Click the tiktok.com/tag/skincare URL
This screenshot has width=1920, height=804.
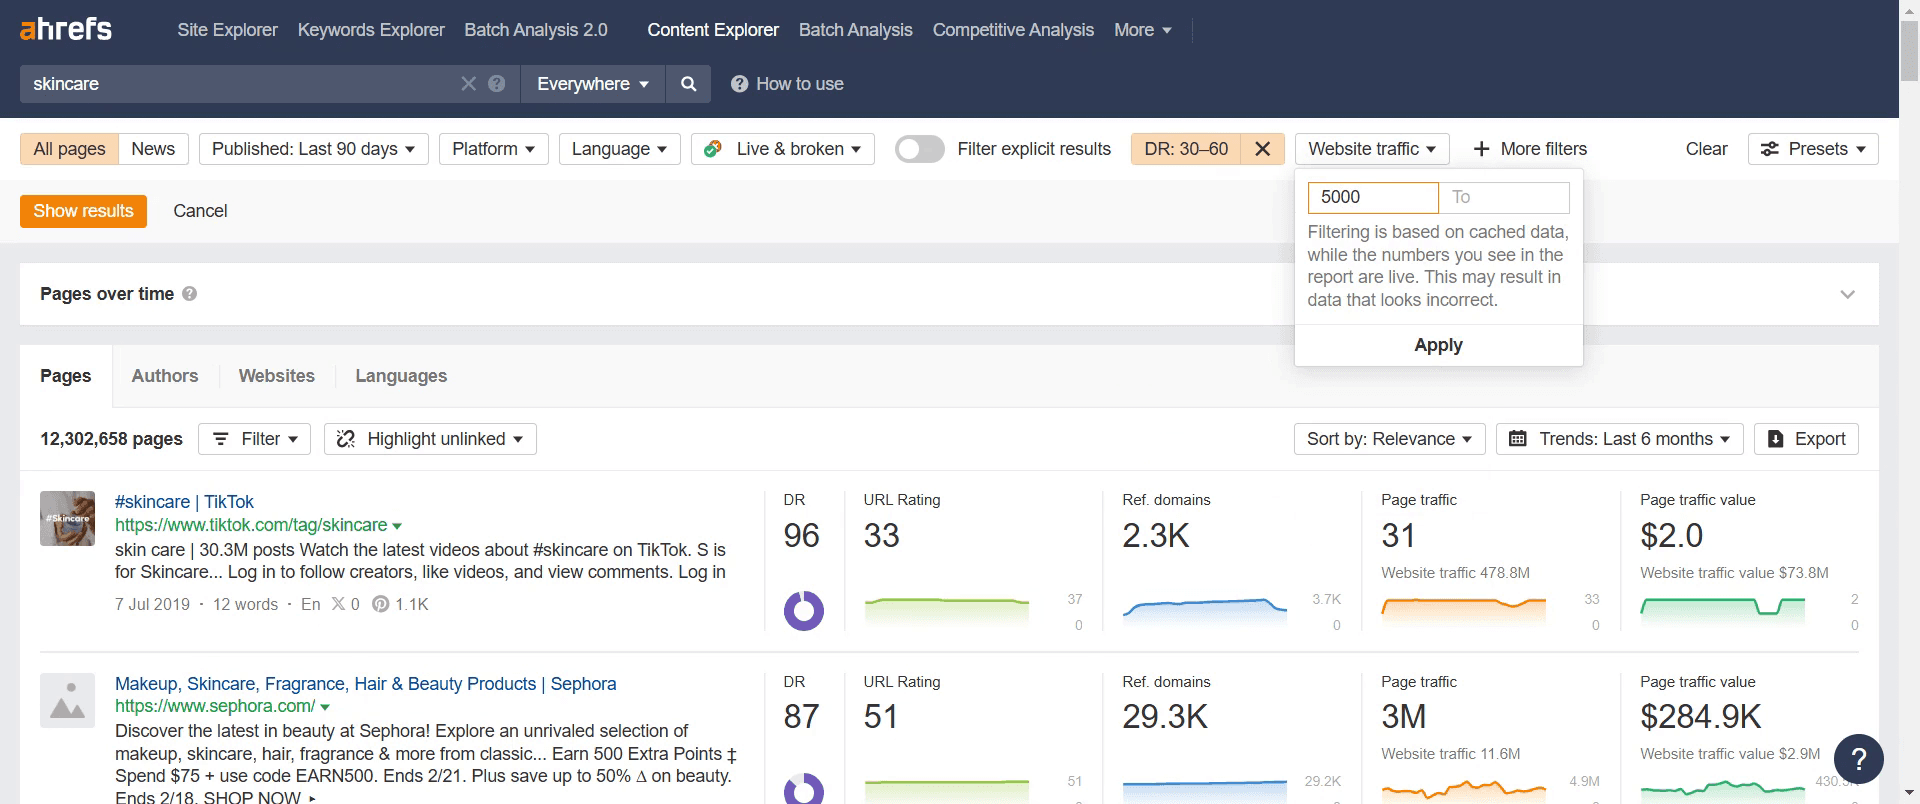coord(251,525)
